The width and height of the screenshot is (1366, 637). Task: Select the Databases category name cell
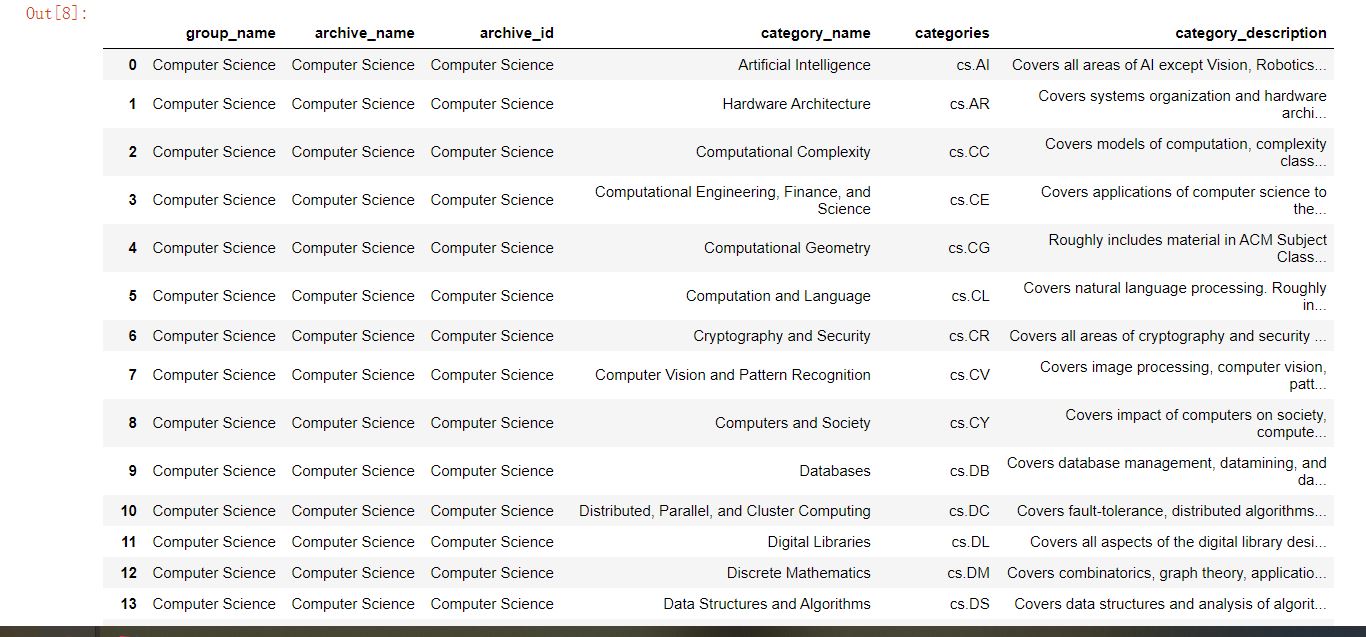[x=834, y=471]
